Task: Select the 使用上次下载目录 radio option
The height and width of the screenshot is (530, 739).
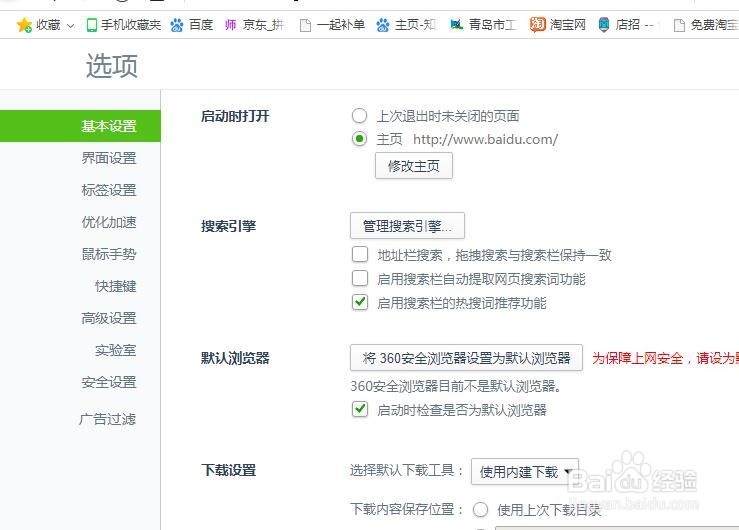Action: [480, 510]
